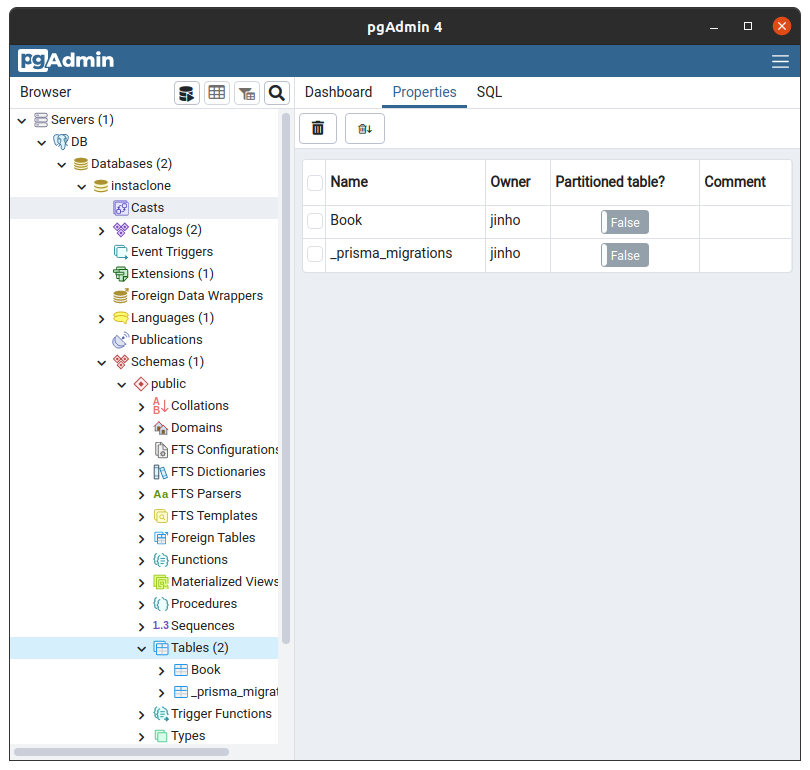The height and width of the screenshot is (770, 810).
Task: Click the Materialized Views icon
Action: pos(161,582)
